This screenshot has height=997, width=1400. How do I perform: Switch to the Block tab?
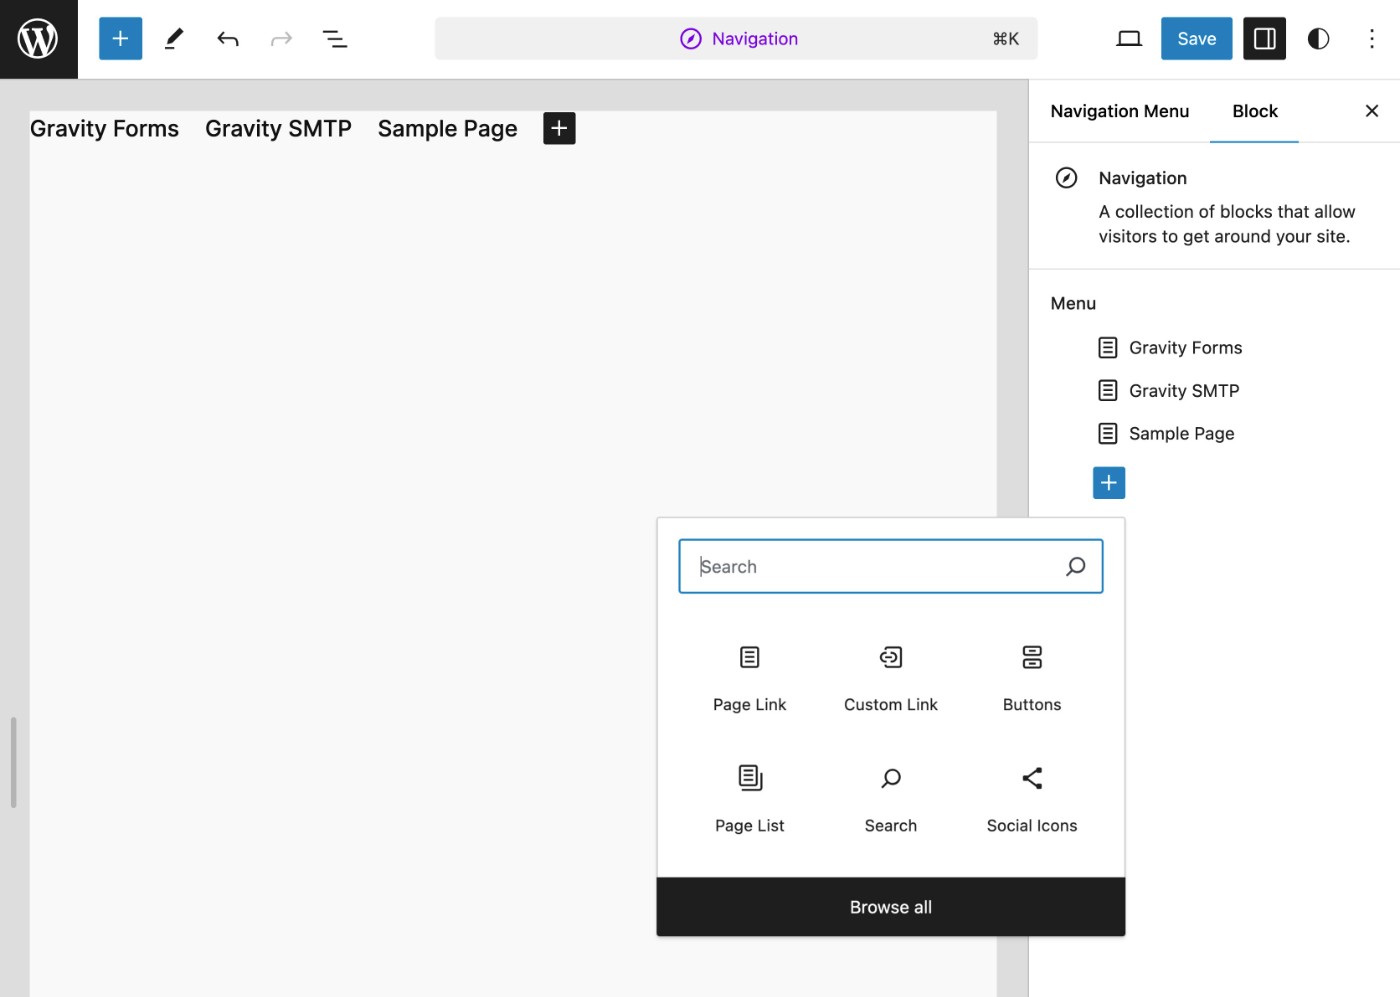tap(1254, 111)
